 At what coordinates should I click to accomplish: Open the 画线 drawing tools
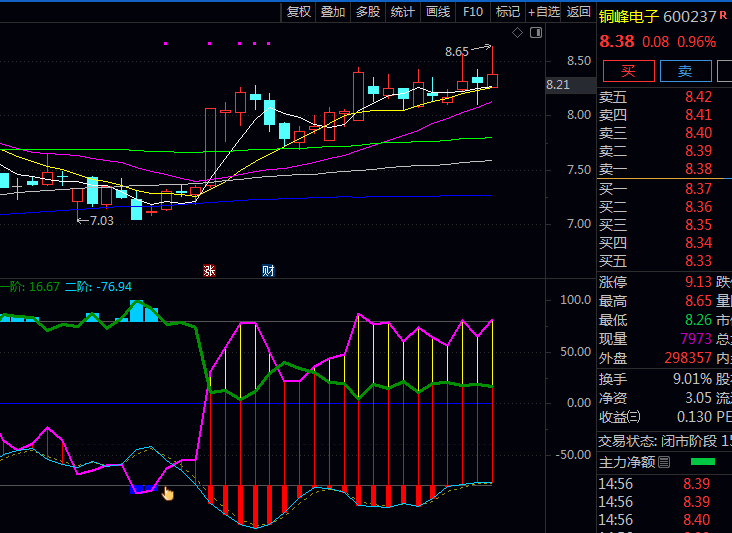point(438,12)
